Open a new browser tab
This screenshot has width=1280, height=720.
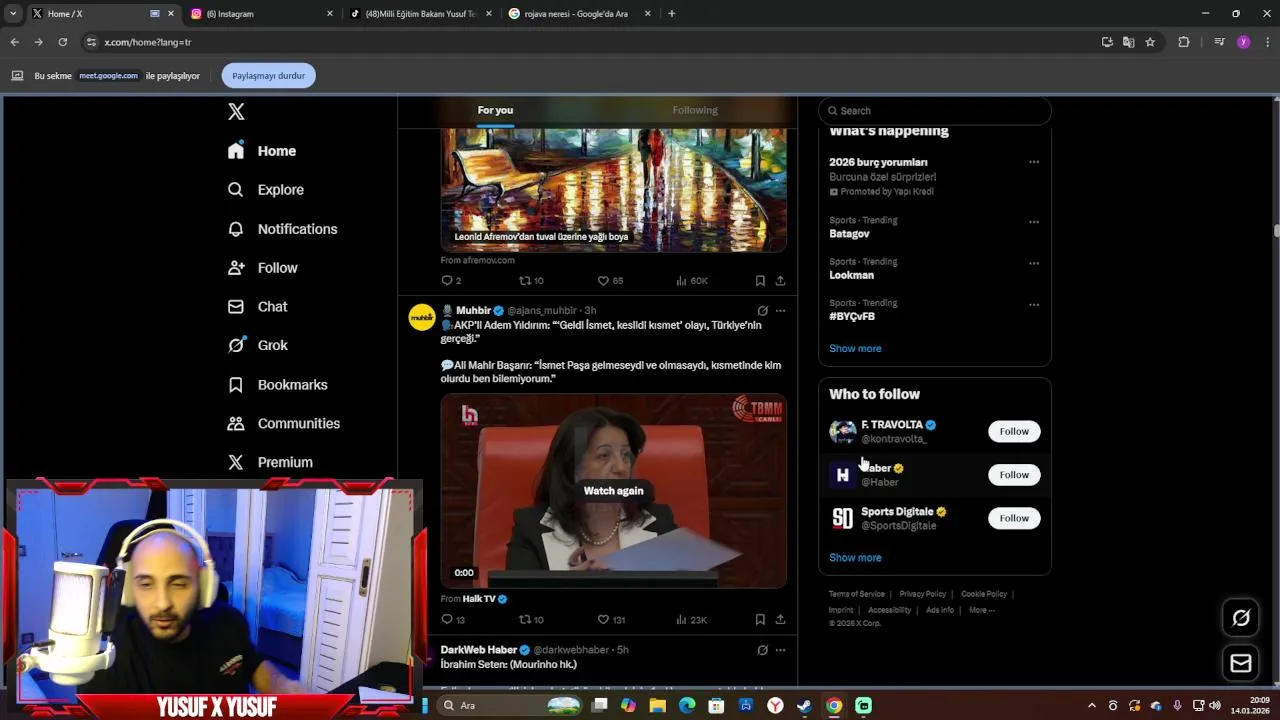(671, 14)
